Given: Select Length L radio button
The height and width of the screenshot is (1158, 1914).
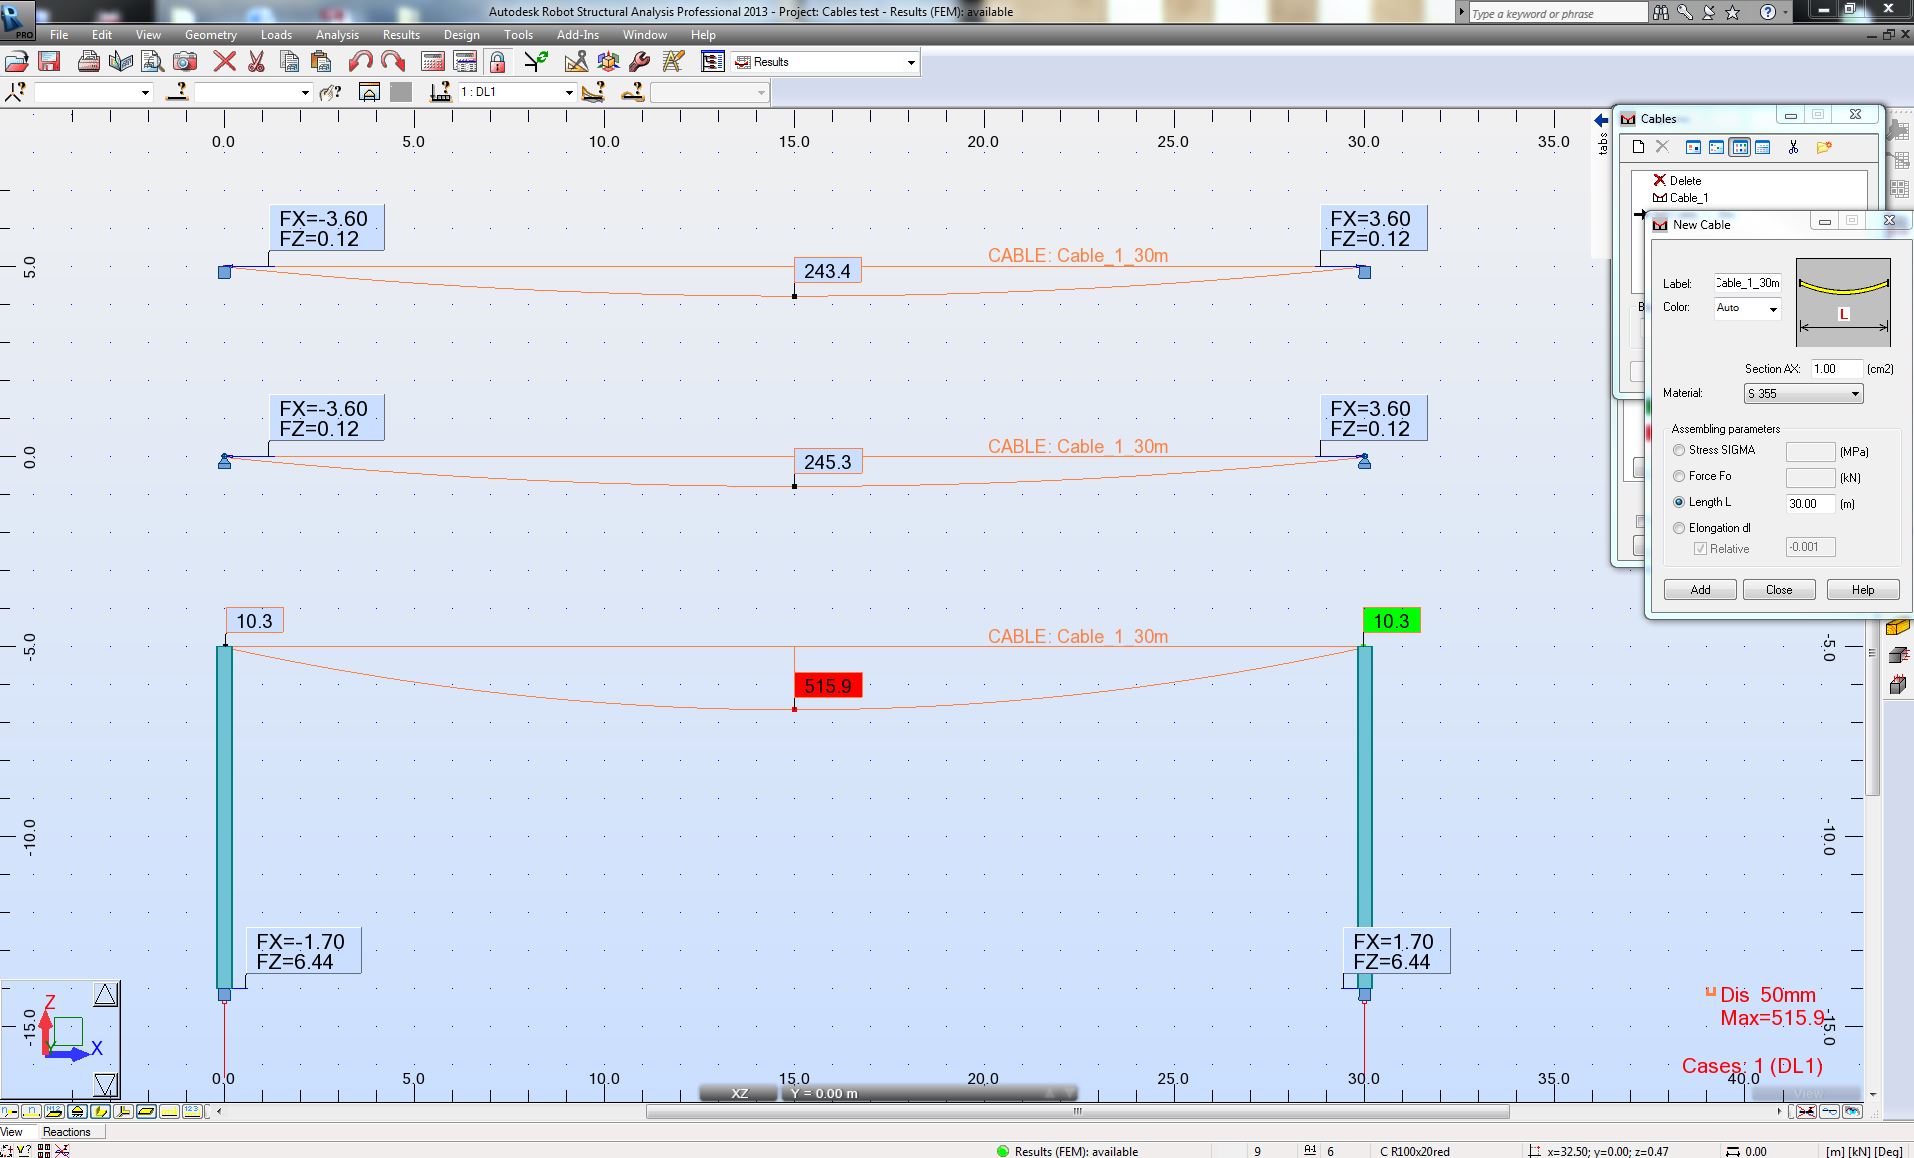Looking at the screenshot, I should coord(1679,502).
